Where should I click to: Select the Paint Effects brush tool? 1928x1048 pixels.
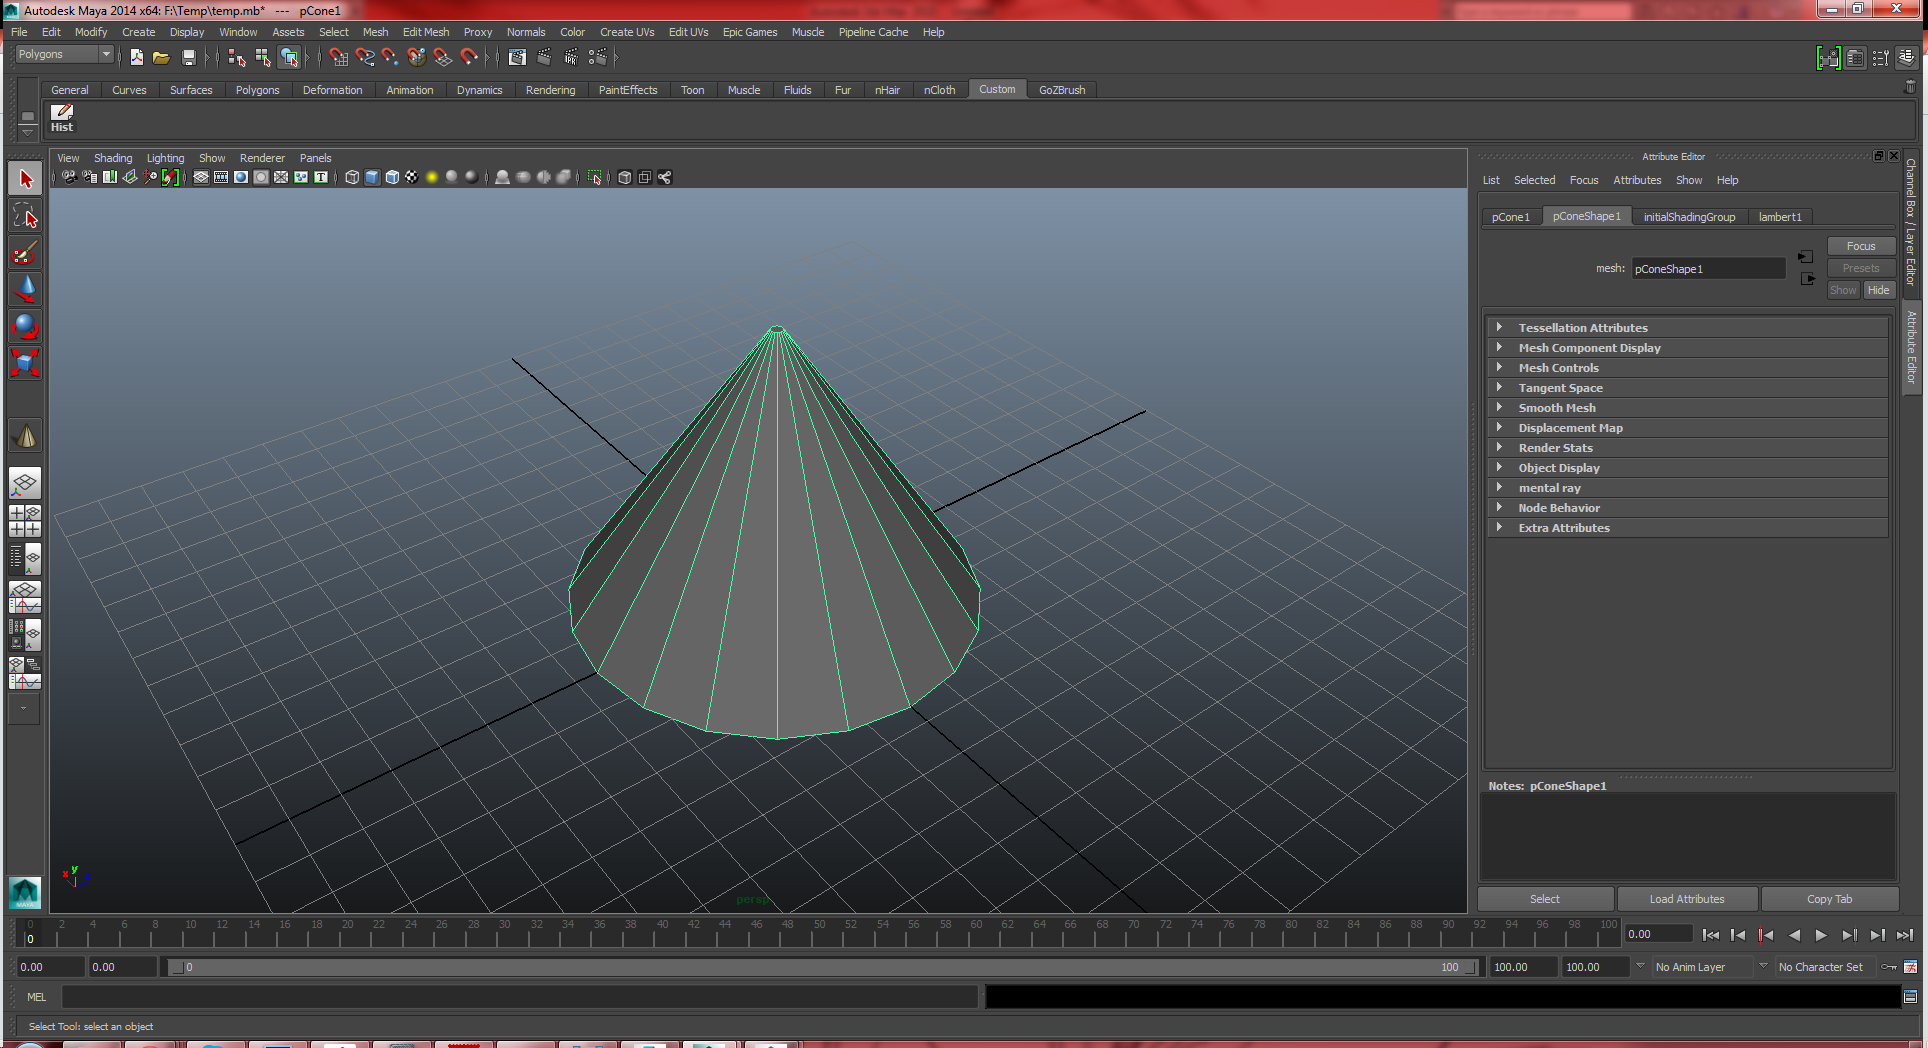pyautogui.click(x=23, y=252)
